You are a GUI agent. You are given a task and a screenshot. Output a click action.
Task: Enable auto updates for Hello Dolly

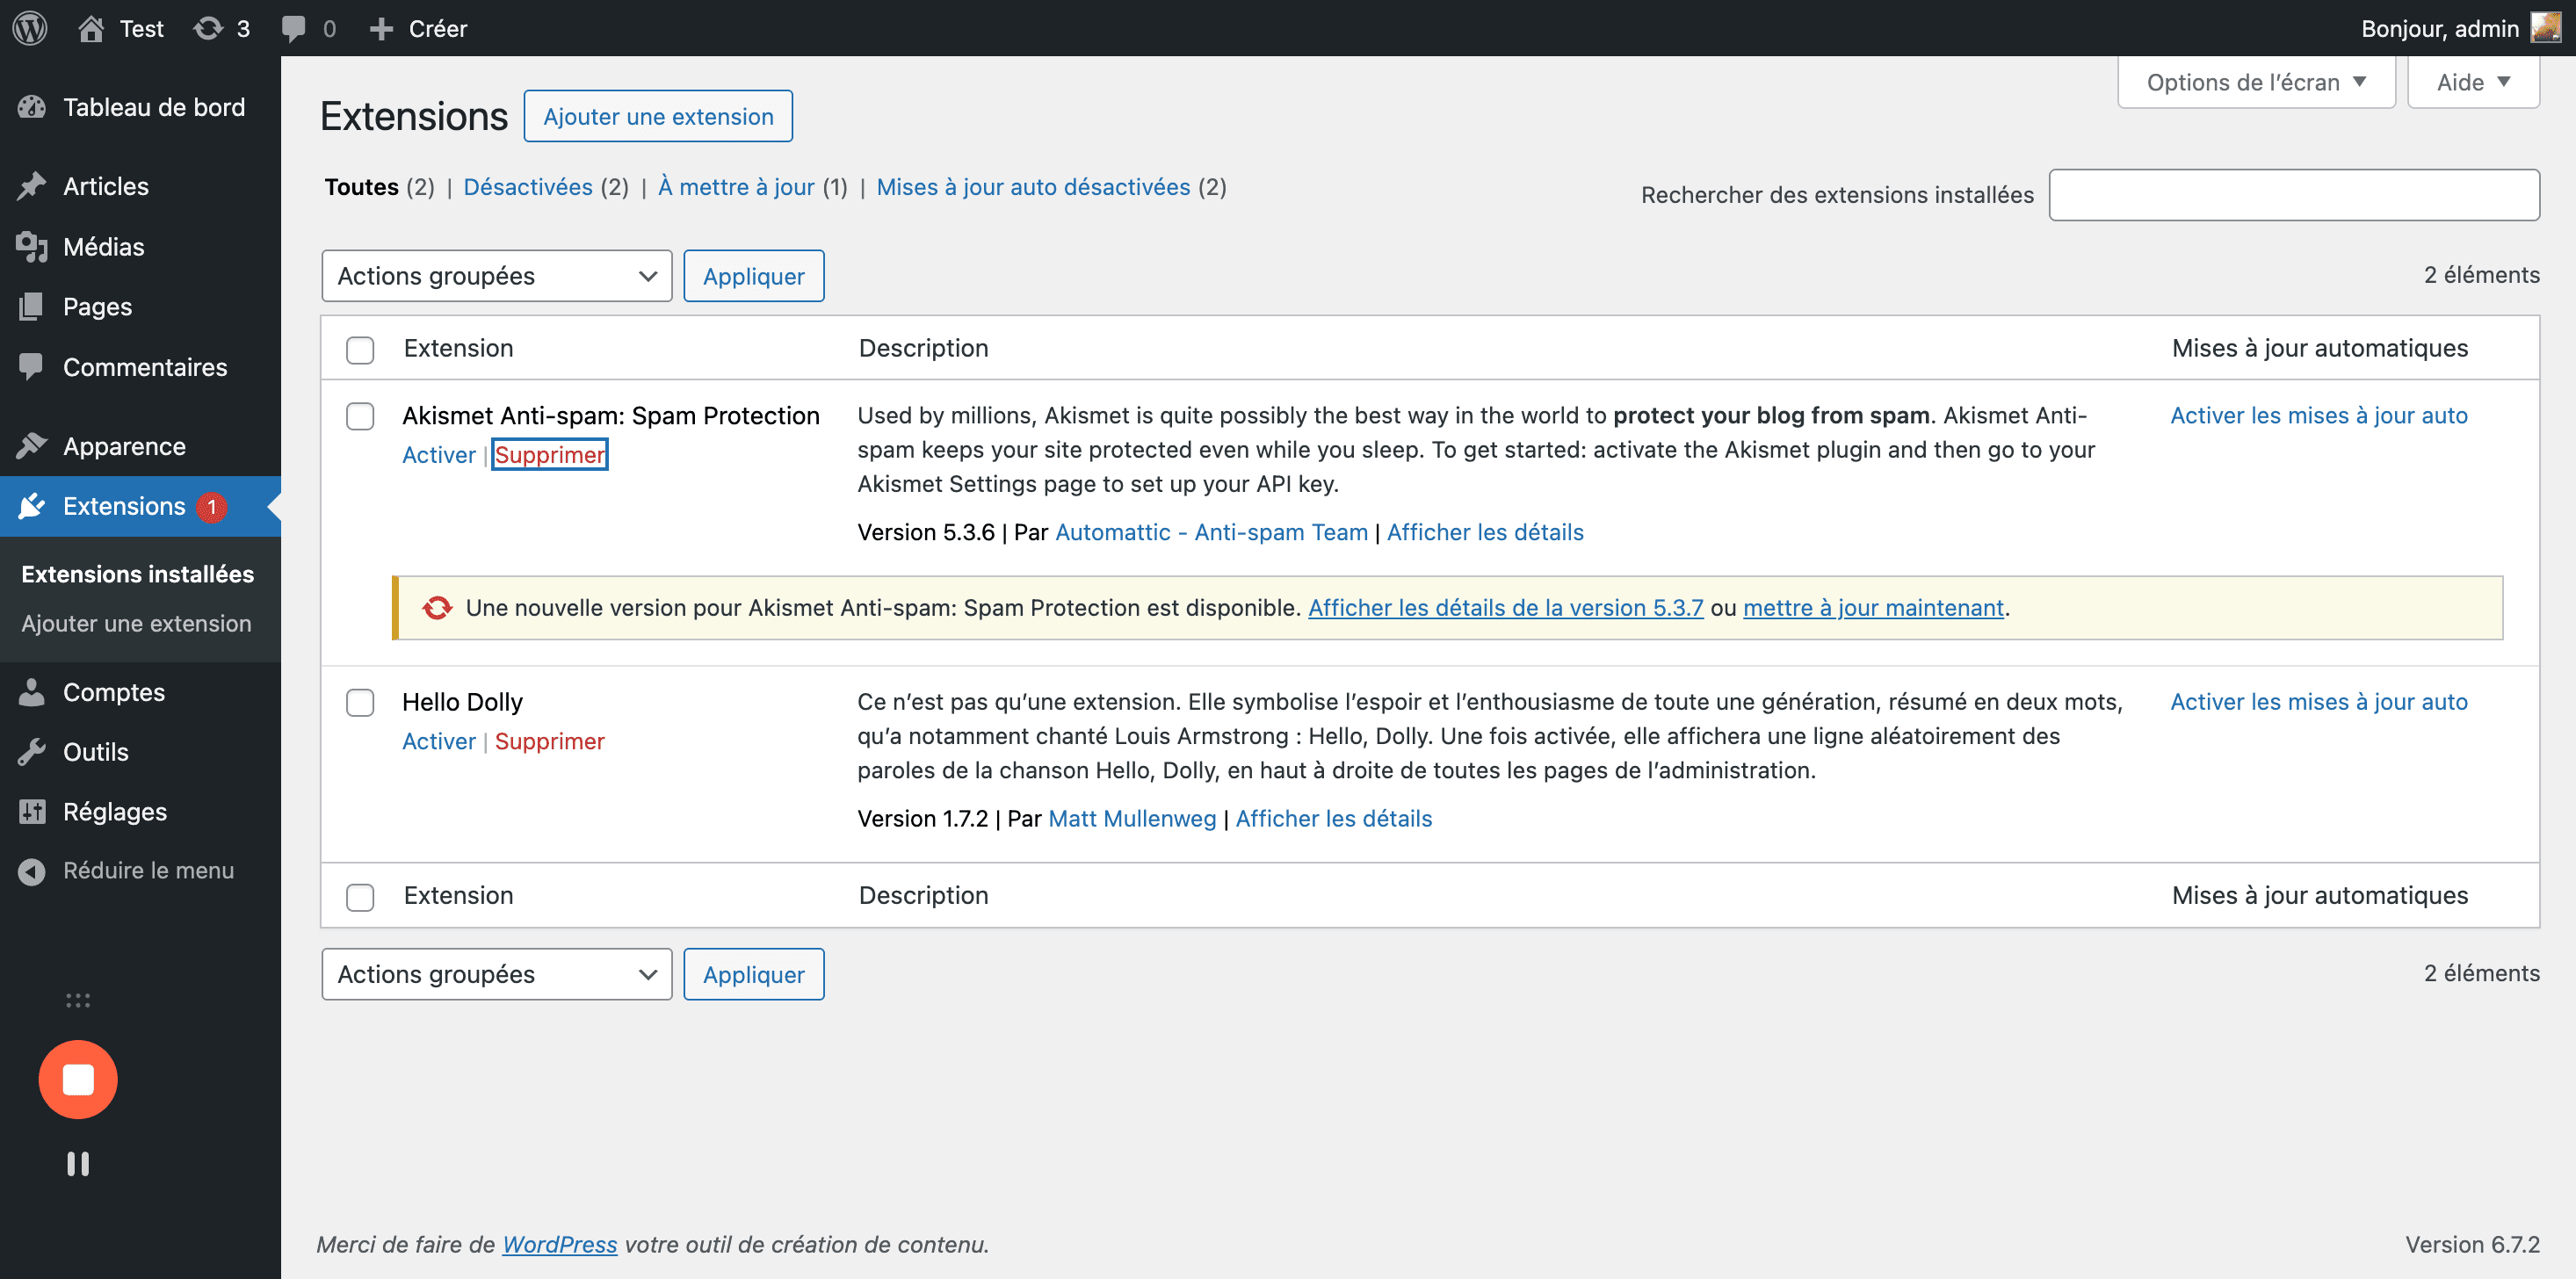coord(2319,701)
